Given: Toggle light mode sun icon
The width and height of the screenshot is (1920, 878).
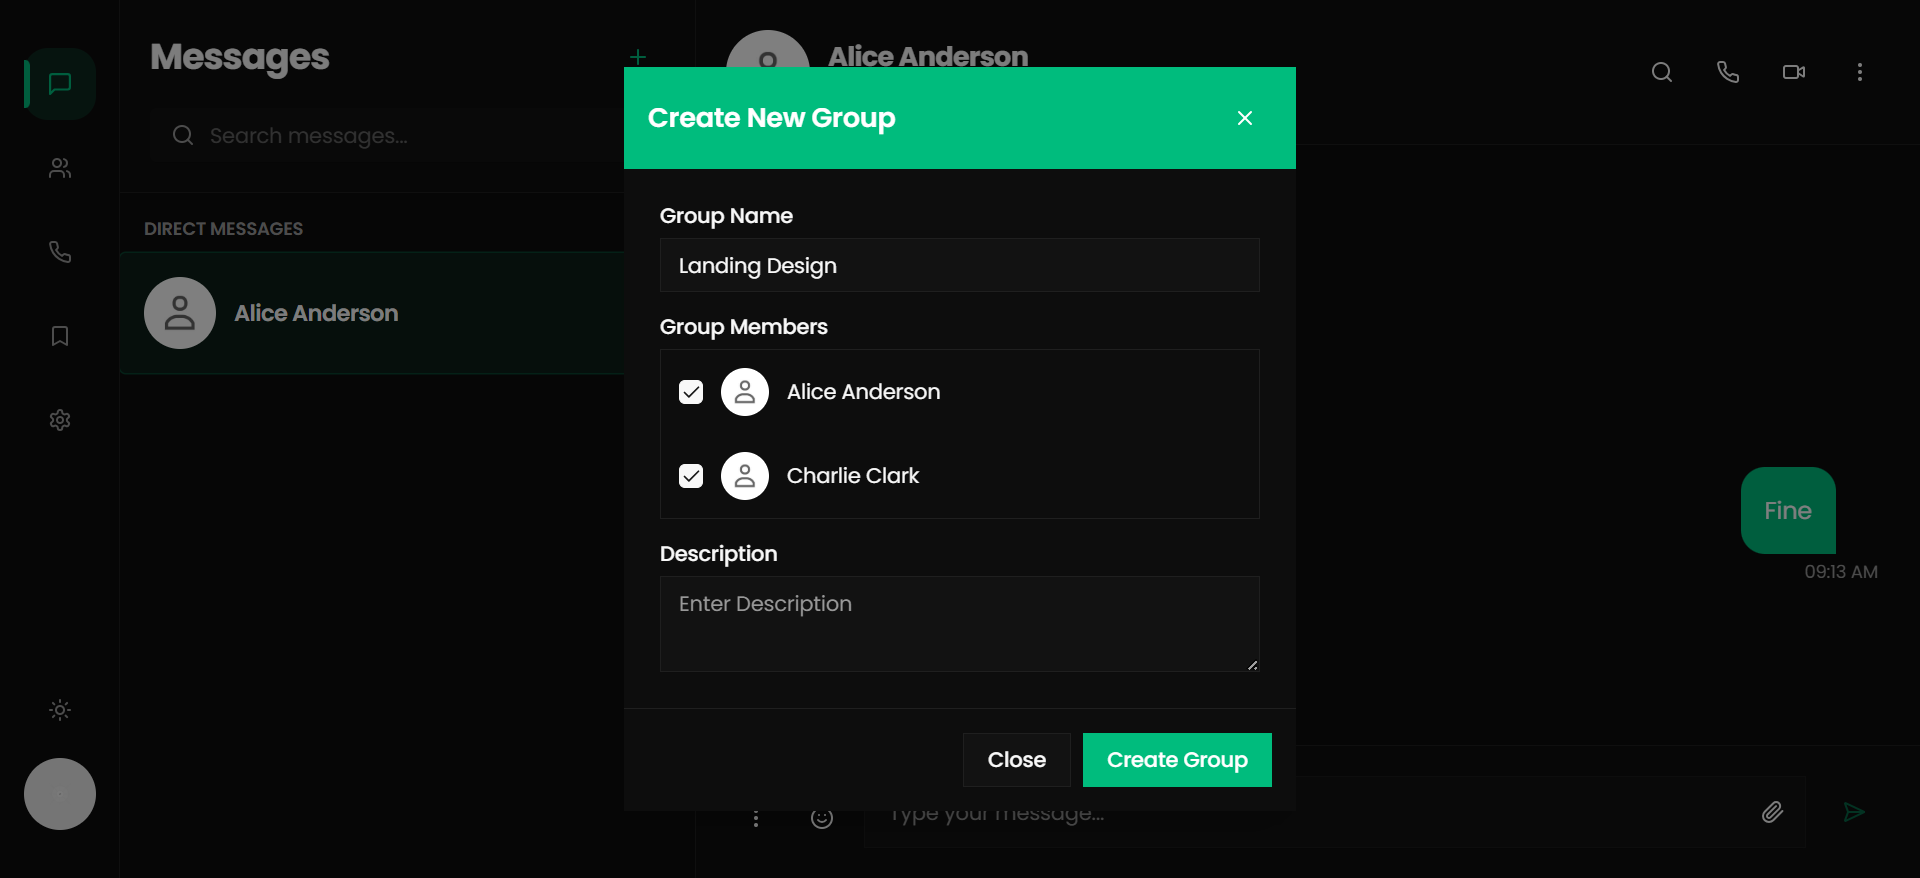Looking at the screenshot, I should 60,710.
